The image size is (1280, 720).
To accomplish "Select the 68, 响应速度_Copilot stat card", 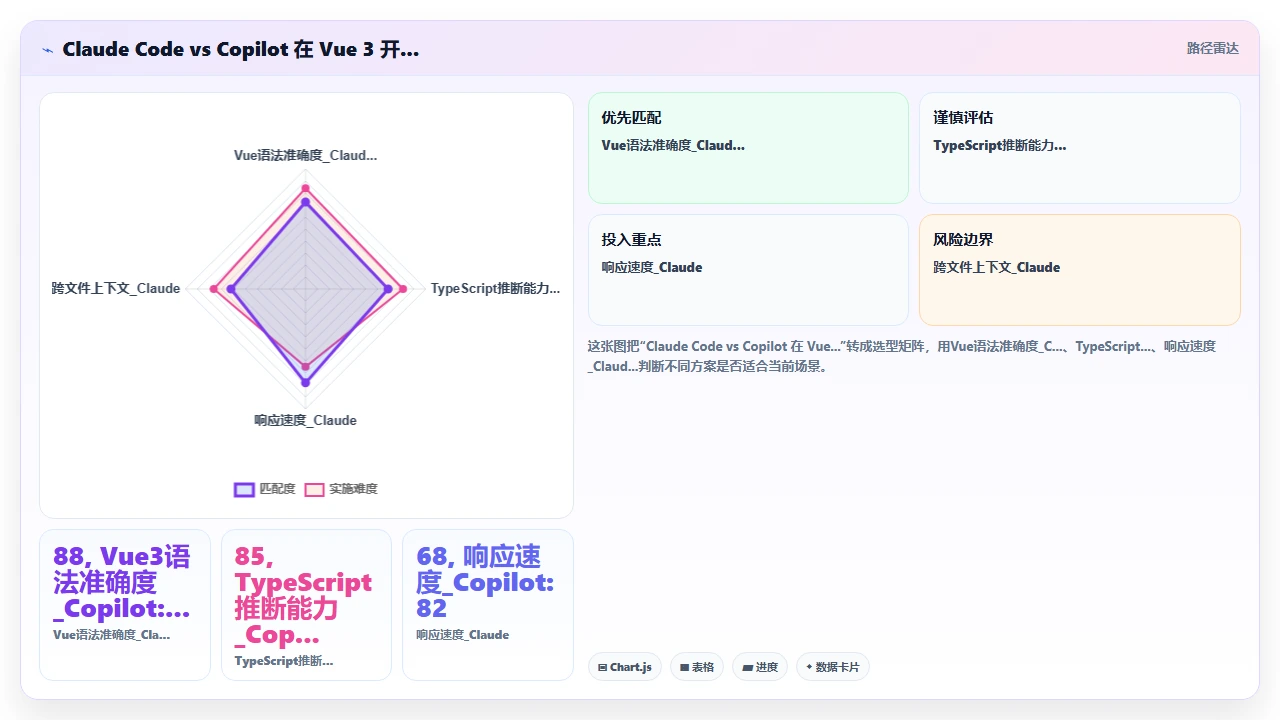I will pyautogui.click(x=488, y=605).
